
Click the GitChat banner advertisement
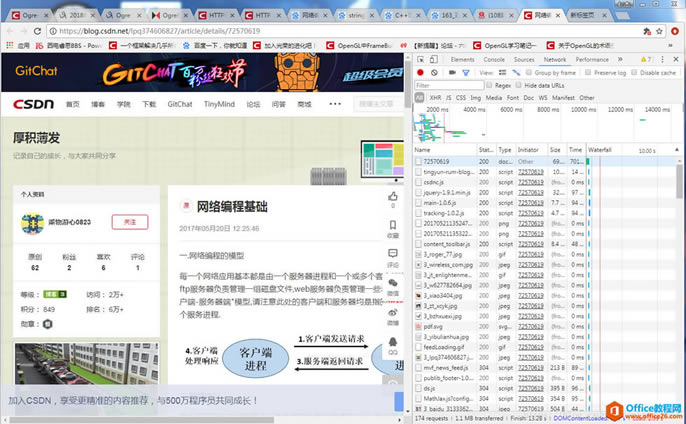(x=202, y=72)
